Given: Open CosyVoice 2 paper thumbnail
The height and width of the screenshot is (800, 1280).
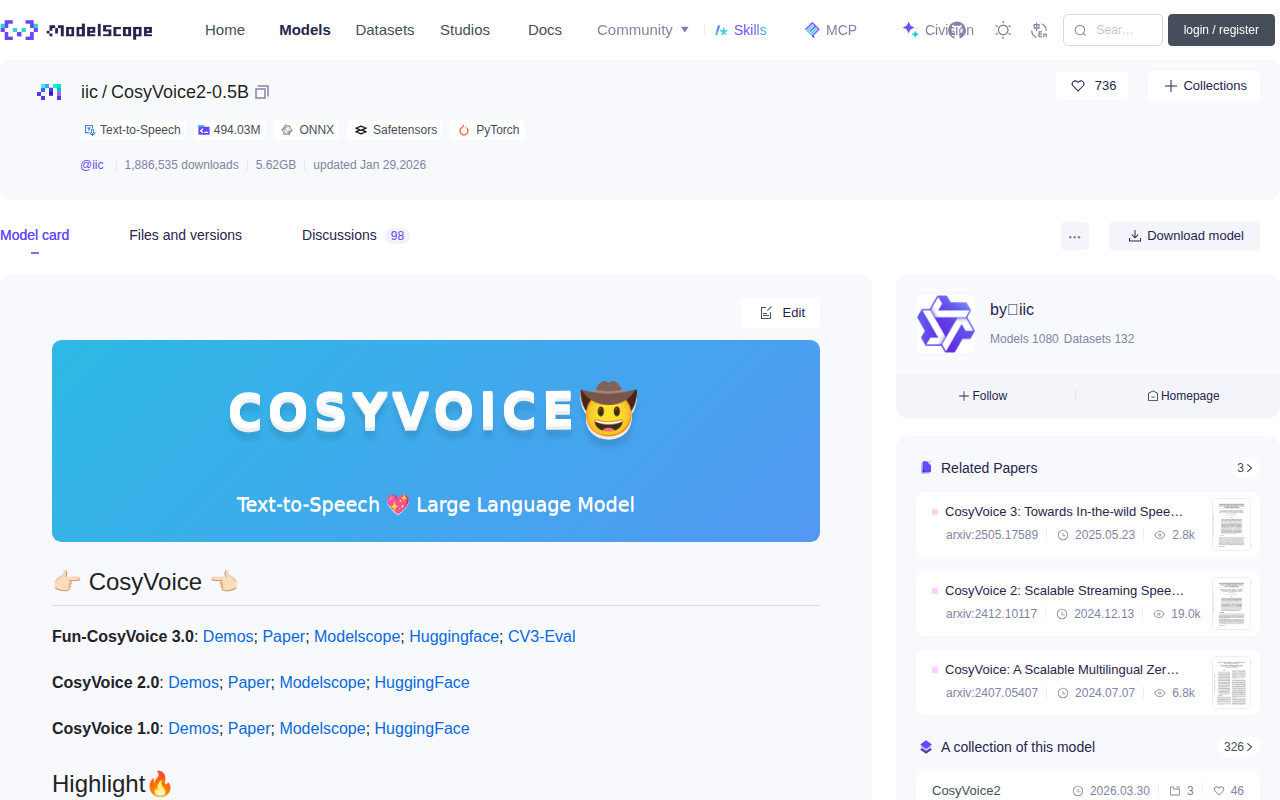Looking at the screenshot, I should click(x=1231, y=603).
